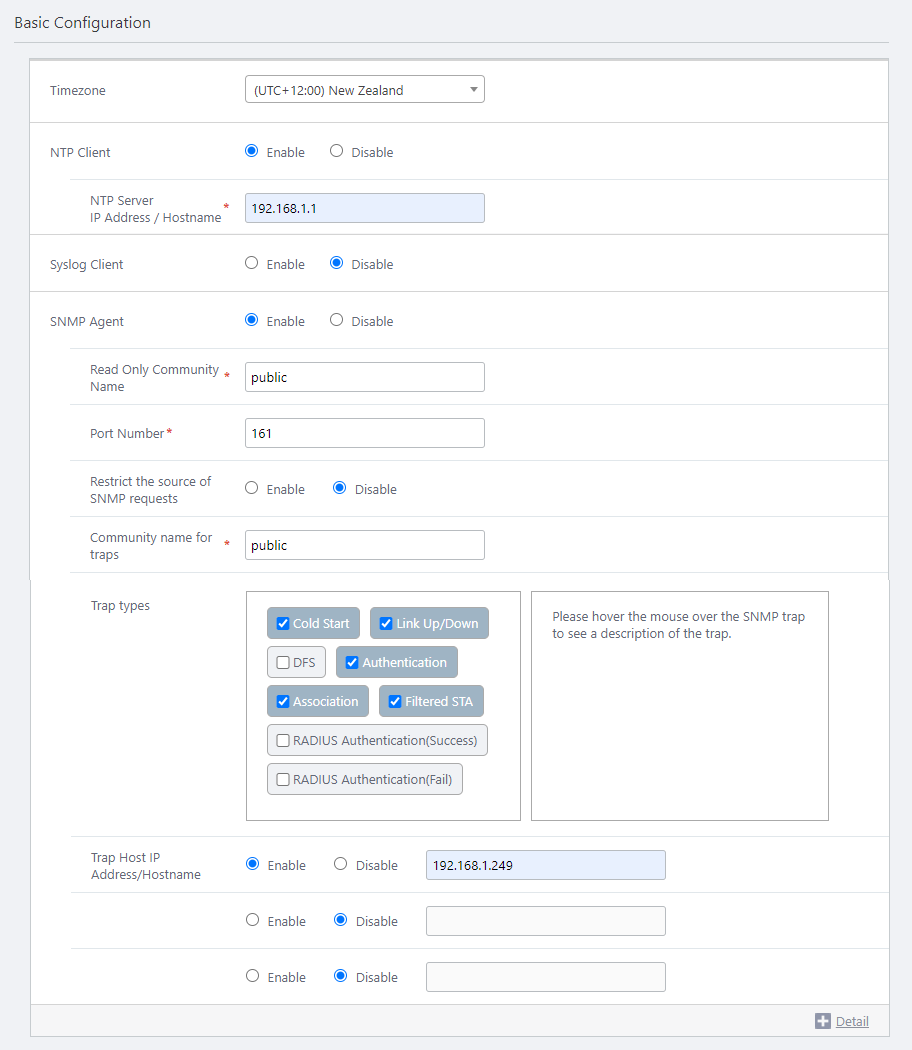Open the Timezone dropdown
Image resolution: width=912 pixels, height=1050 pixels.
click(x=364, y=90)
